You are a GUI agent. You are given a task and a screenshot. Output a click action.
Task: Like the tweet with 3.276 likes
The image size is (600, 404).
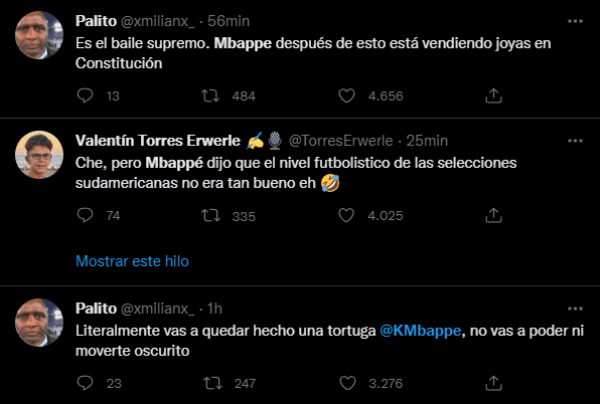click(x=347, y=382)
